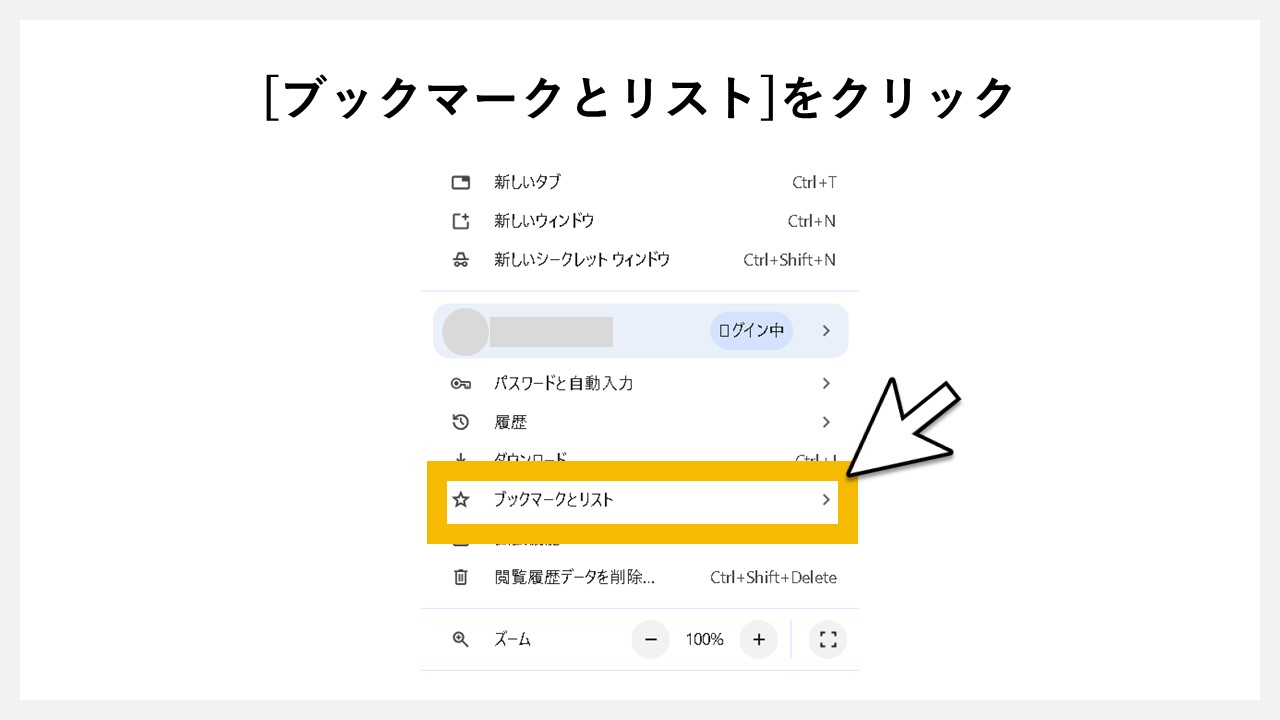1280x720 pixels.
Task: Click the download arrow icon
Action: (x=460, y=459)
